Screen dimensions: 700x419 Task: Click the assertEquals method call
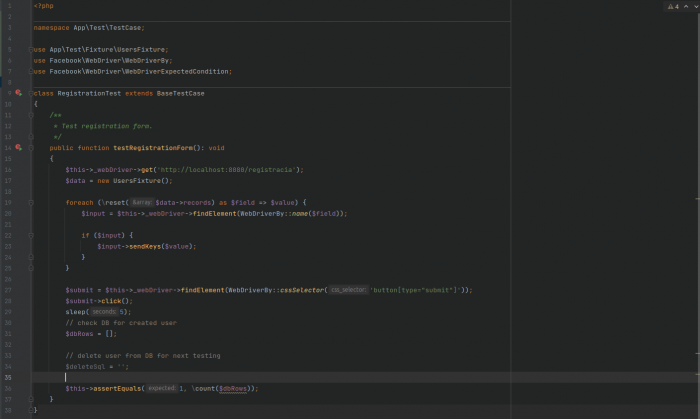click(117, 389)
